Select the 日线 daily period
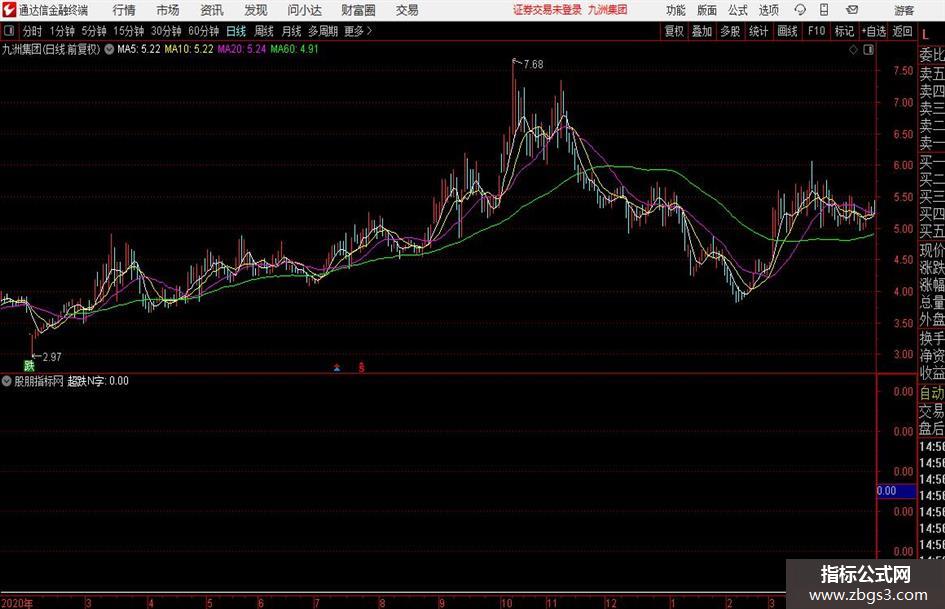 (x=236, y=31)
